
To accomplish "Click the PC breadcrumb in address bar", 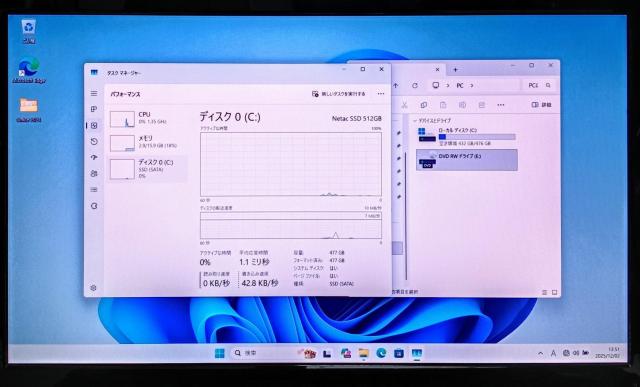I will click(460, 85).
